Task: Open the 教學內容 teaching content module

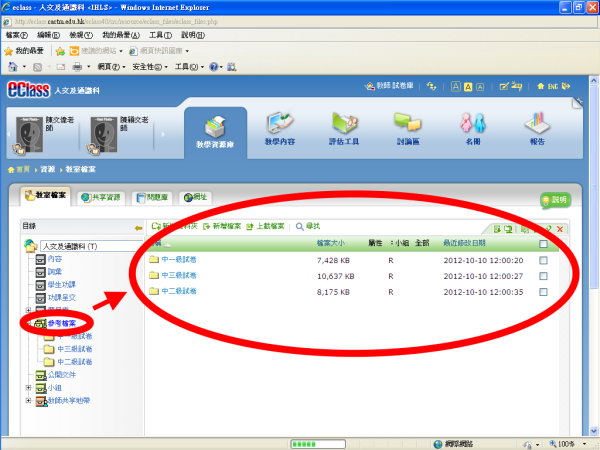Action: 280,129
